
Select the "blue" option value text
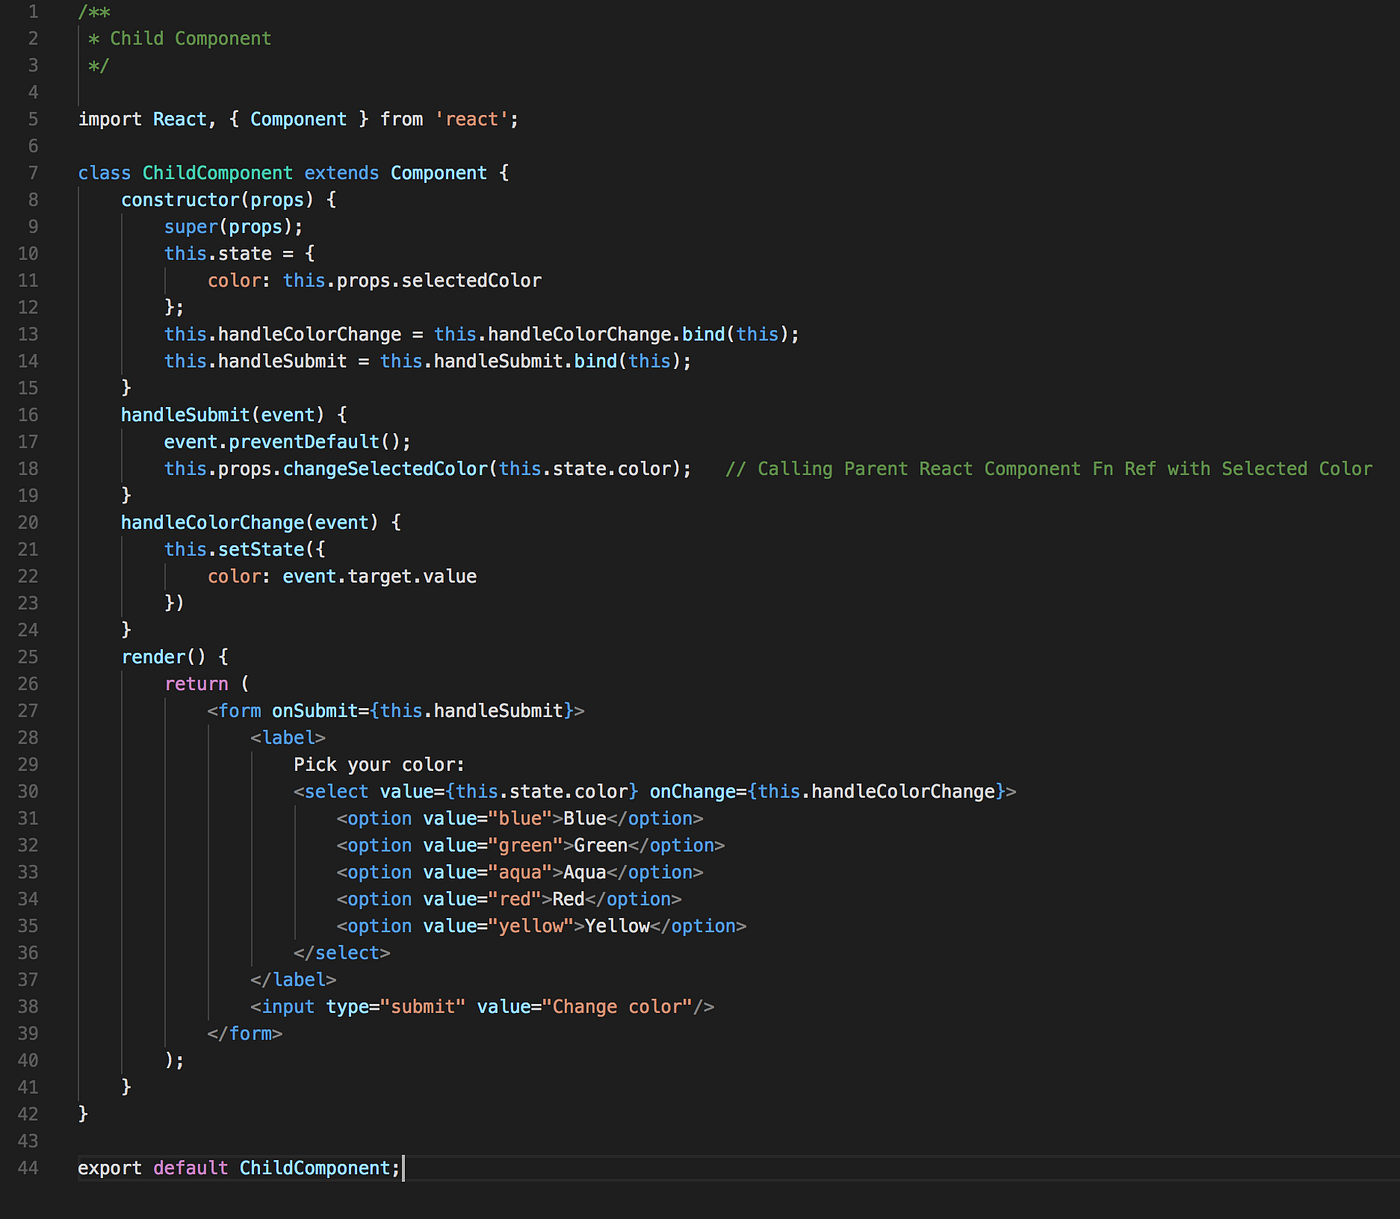[x=519, y=817]
